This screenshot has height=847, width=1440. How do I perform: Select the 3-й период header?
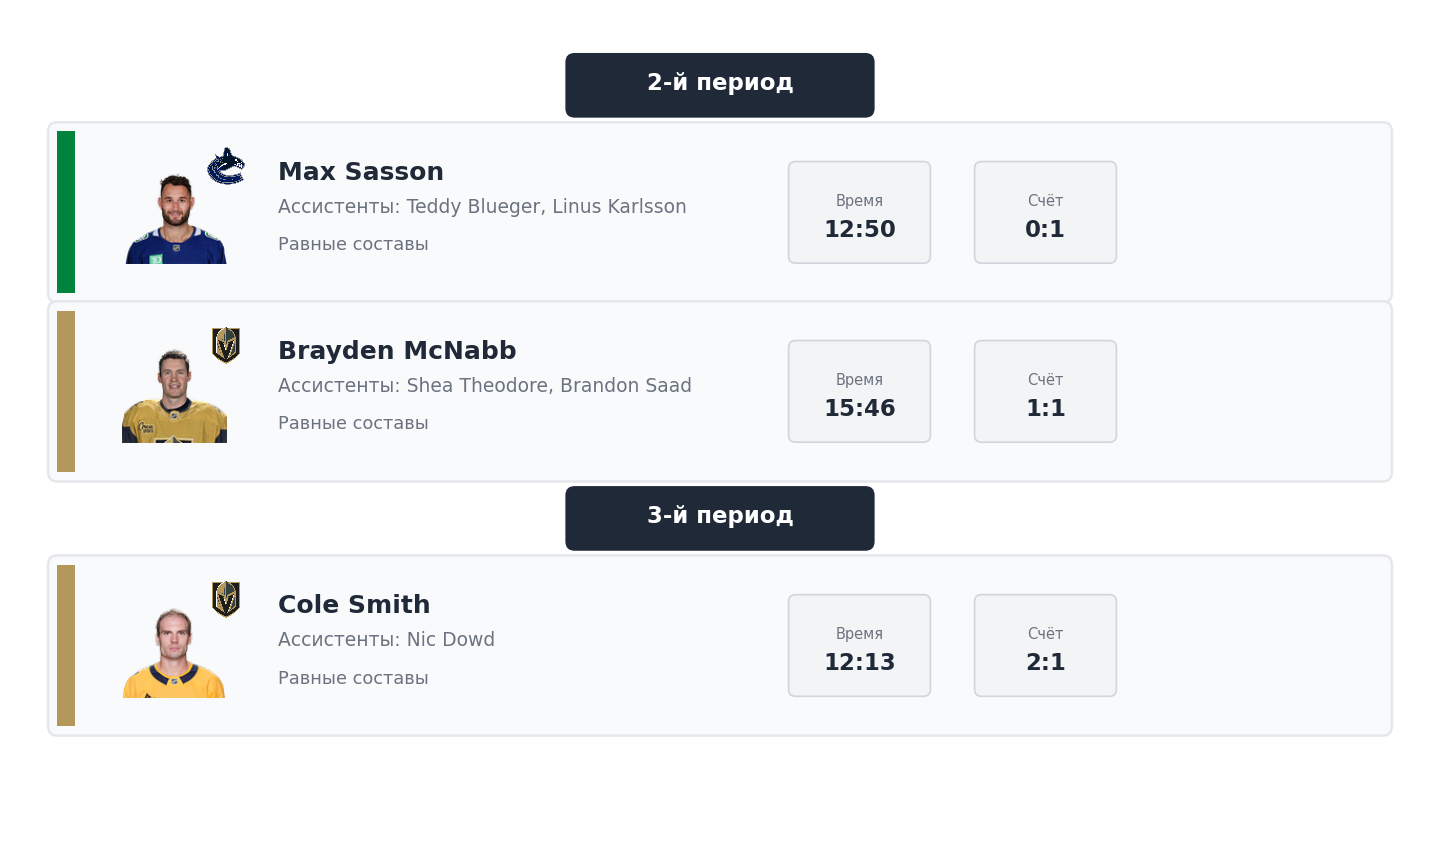pyautogui.click(x=720, y=518)
